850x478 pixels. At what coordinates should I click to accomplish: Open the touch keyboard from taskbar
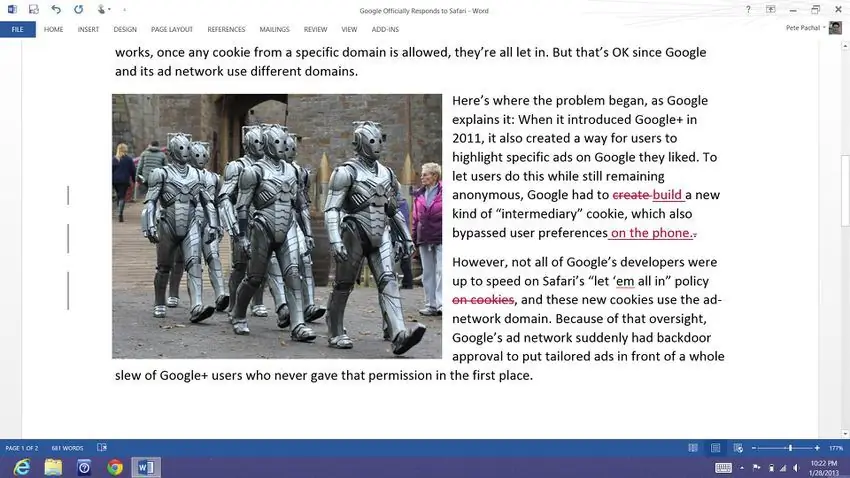click(x=723, y=468)
